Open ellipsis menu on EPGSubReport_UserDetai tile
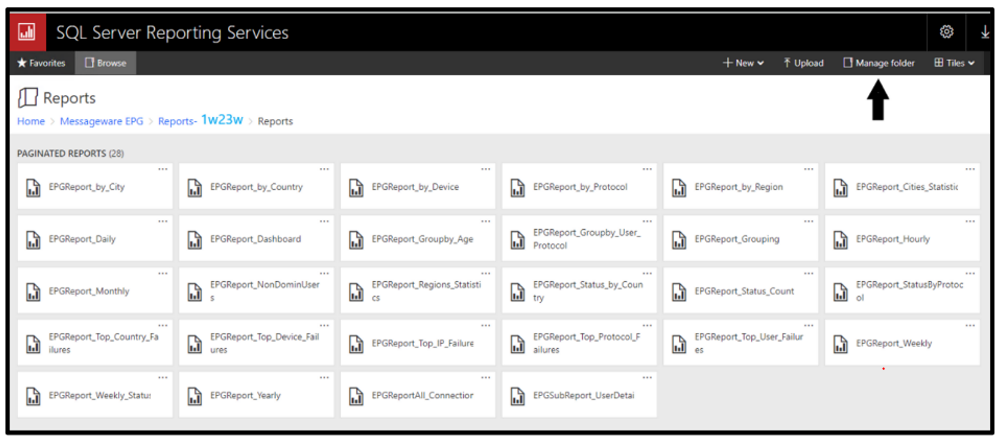This screenshot has height=445, width=1005. [x=647, y=378]
